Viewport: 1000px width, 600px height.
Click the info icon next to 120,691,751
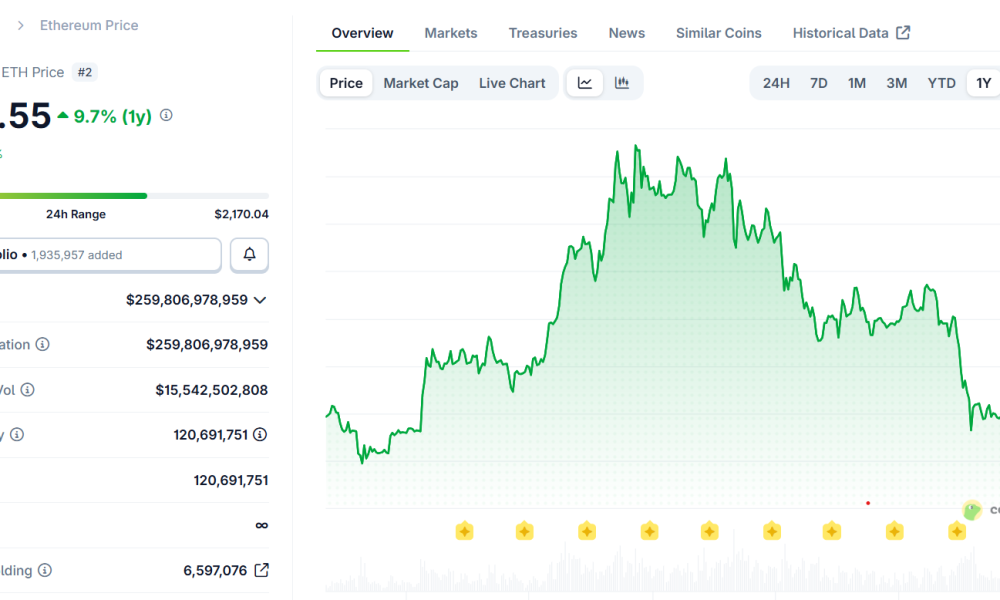click(260, 434)
